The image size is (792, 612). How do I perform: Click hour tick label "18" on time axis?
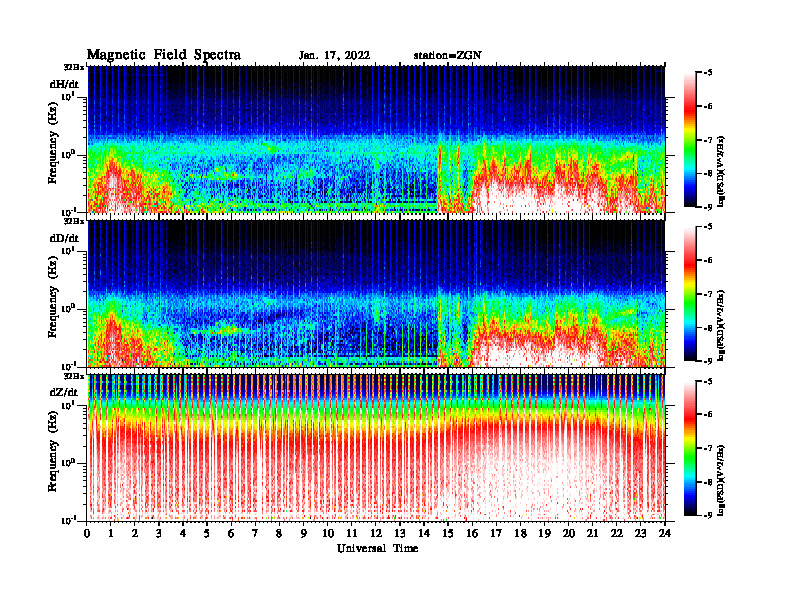(520, 534)
